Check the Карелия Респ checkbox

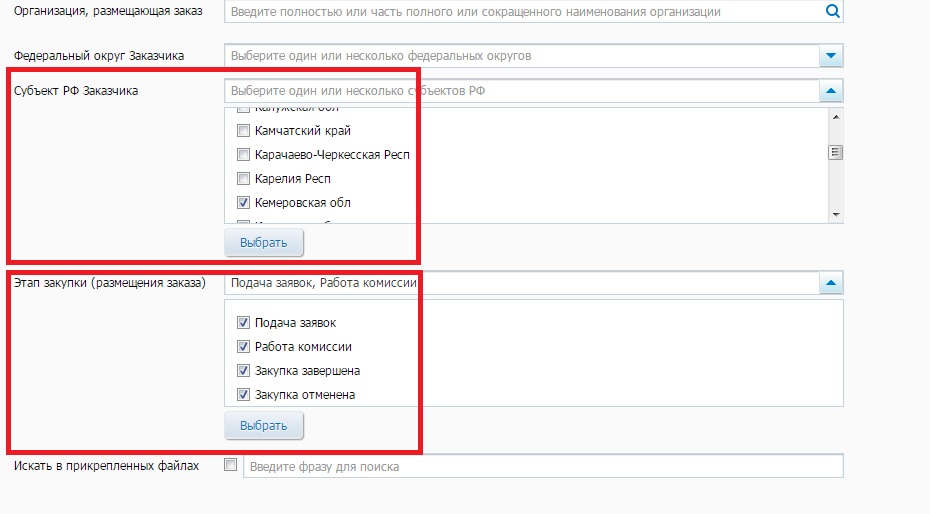pyautogui.click(x=243, y=178)
